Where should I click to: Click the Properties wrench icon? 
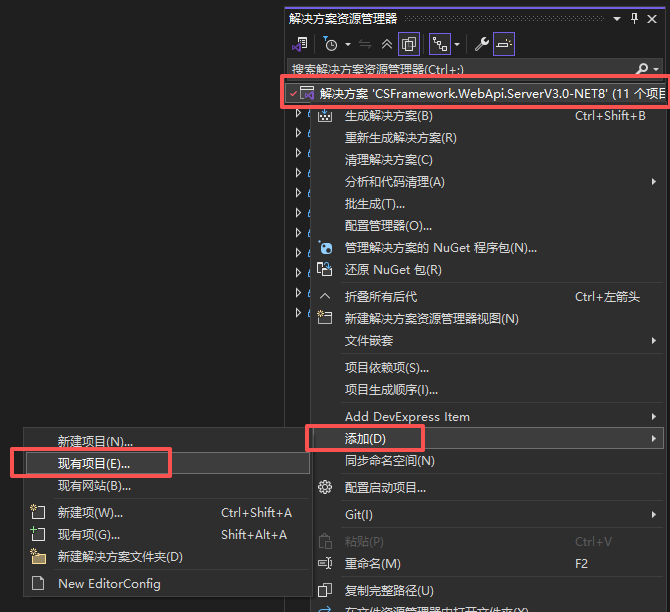click(x=482, y=44)
